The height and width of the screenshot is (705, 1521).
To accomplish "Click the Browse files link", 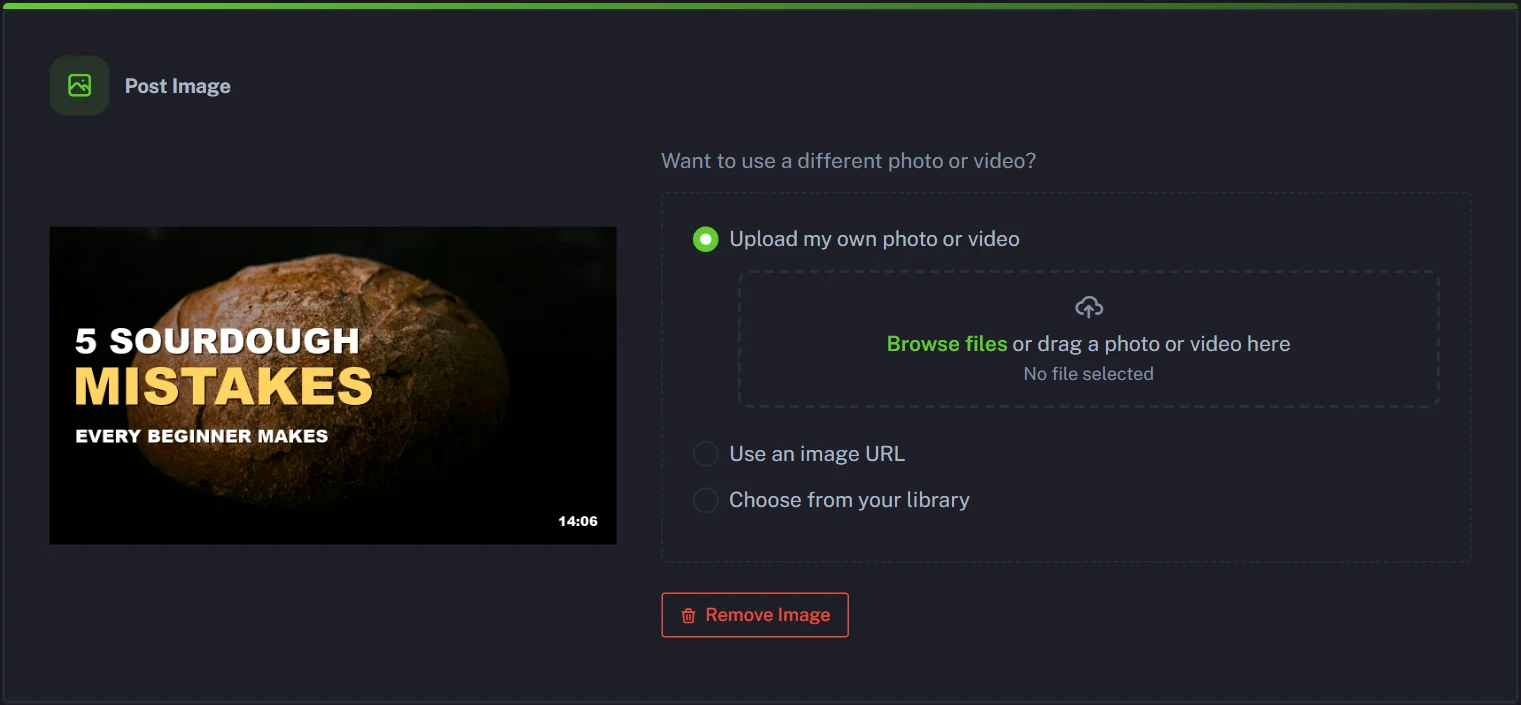I will pyautogui.click(x=947, y=344).
